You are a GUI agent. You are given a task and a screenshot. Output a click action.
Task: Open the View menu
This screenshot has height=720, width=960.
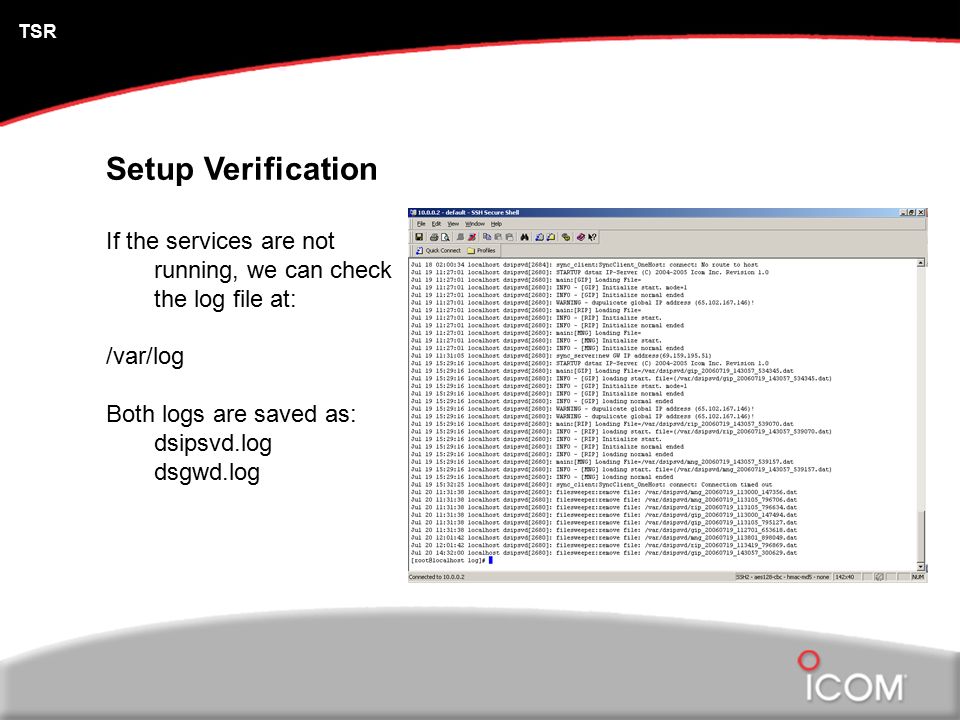tap(453, 224)
